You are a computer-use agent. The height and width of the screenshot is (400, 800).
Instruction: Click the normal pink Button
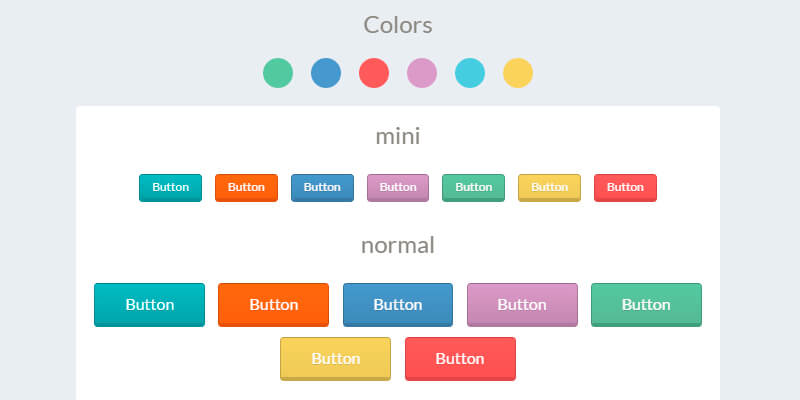tap(522, 304)
